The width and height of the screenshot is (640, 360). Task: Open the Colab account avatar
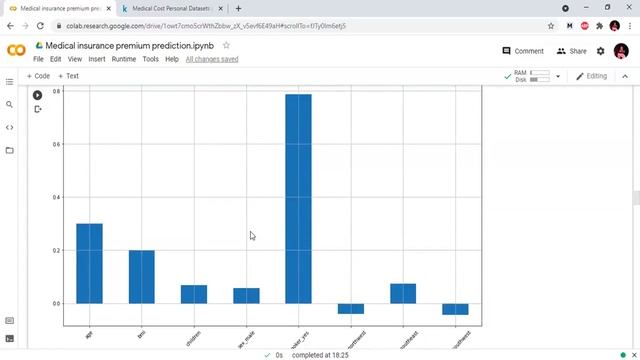(621, 51)
